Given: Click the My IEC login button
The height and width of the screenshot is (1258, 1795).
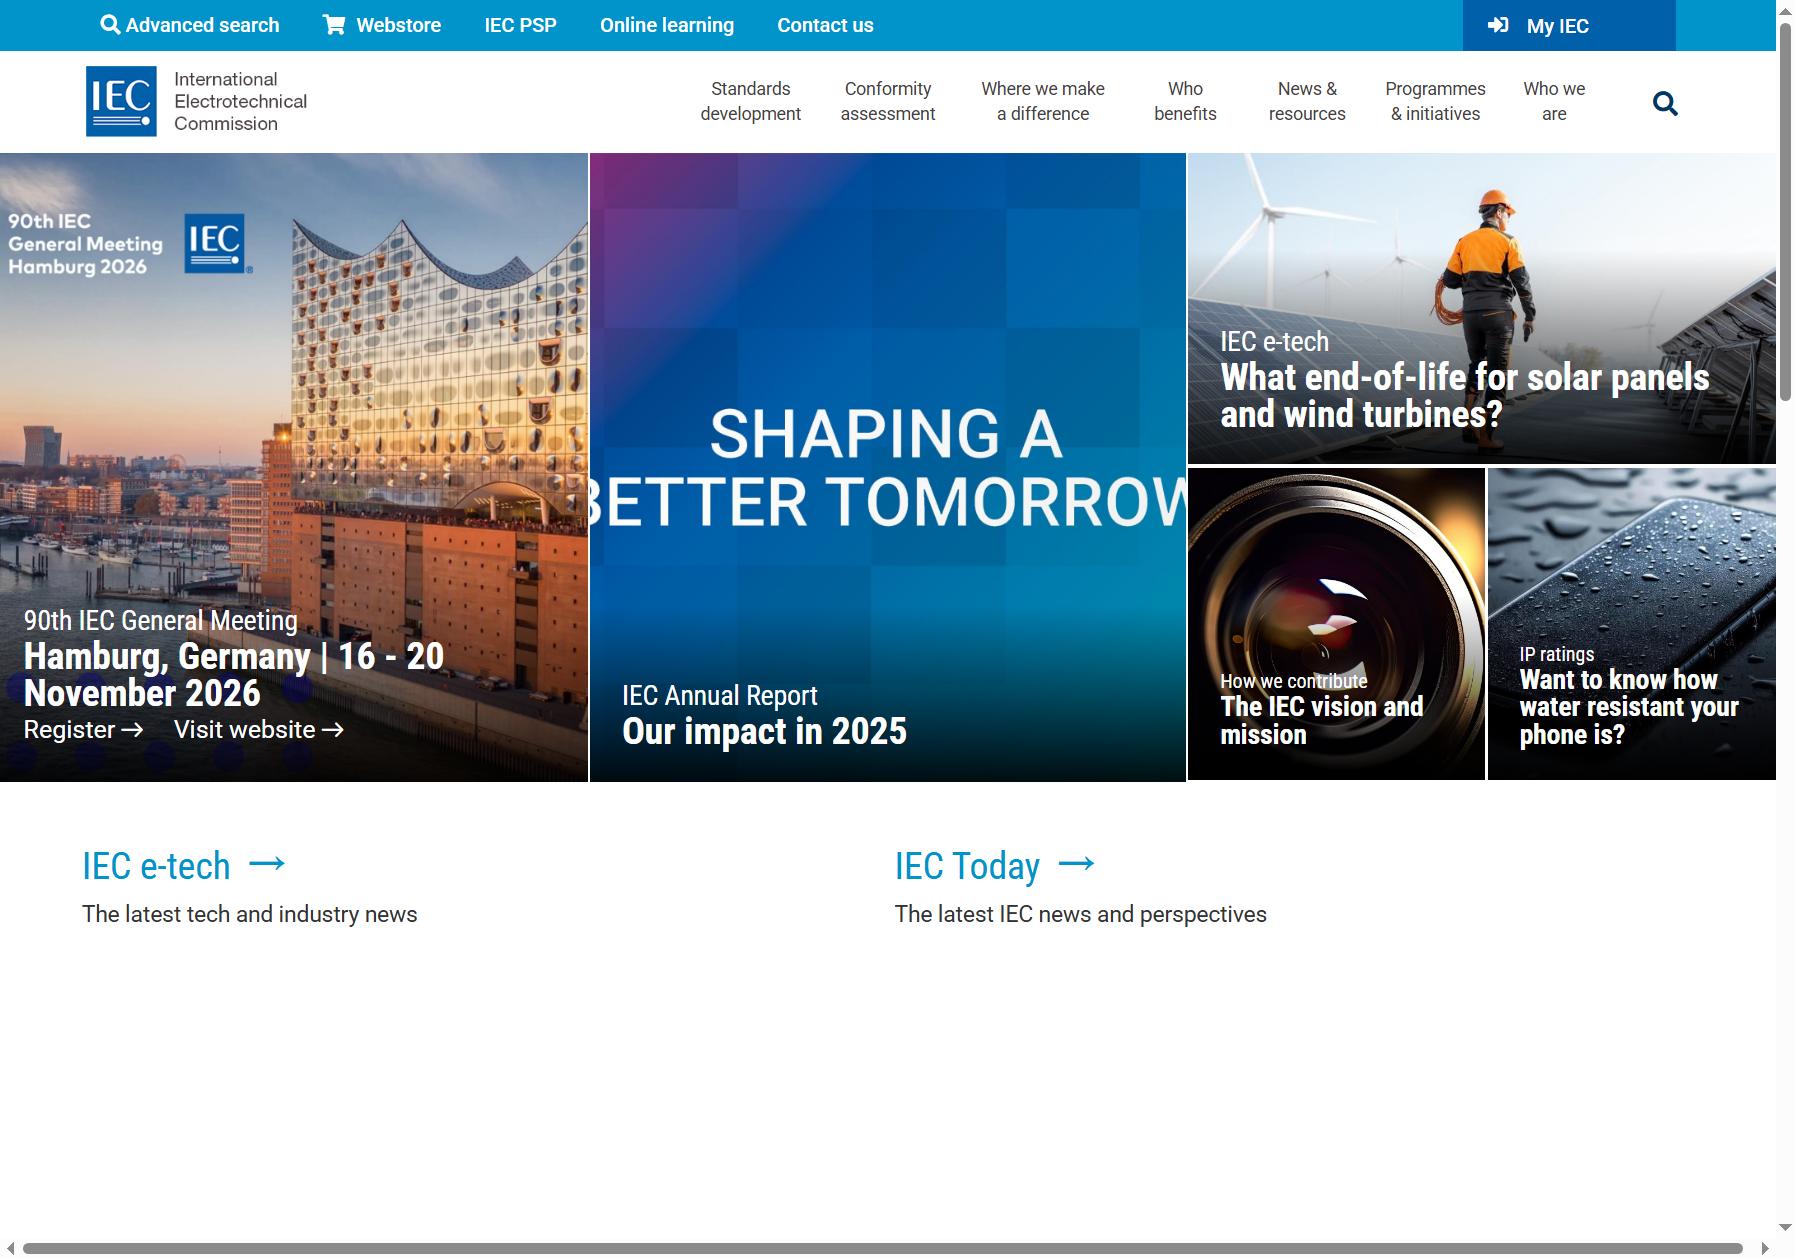Looking at the screenshot, I should click(1568, 25).
